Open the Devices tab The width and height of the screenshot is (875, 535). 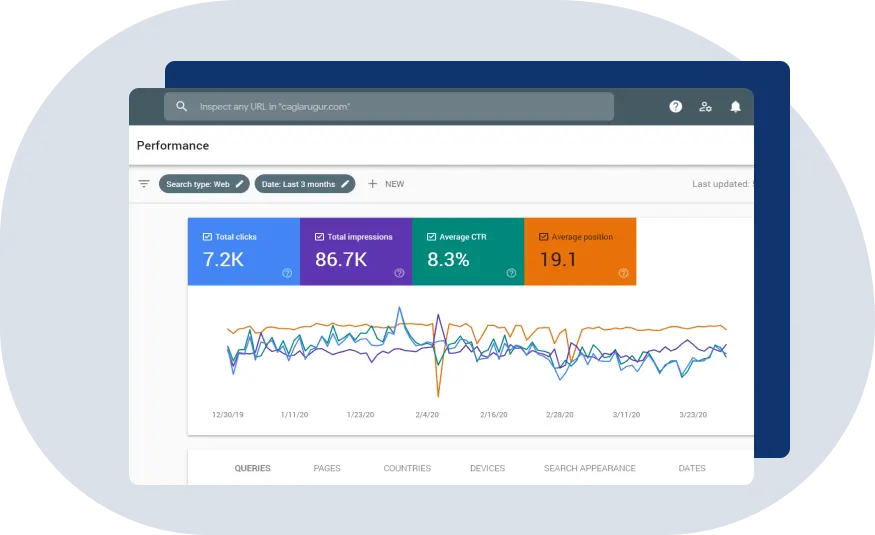click(487, 468)
